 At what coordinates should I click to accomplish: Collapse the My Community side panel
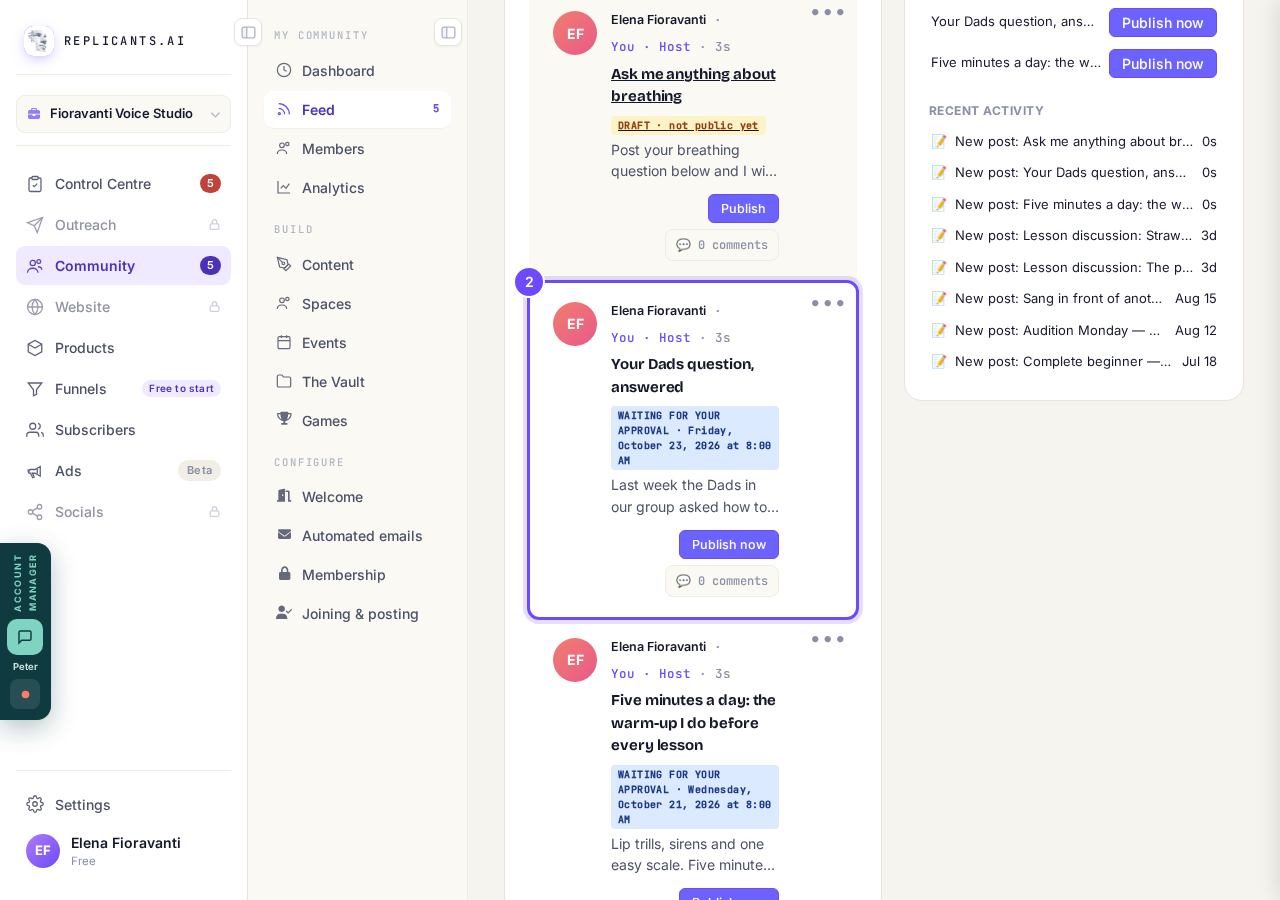pos(448,32)
